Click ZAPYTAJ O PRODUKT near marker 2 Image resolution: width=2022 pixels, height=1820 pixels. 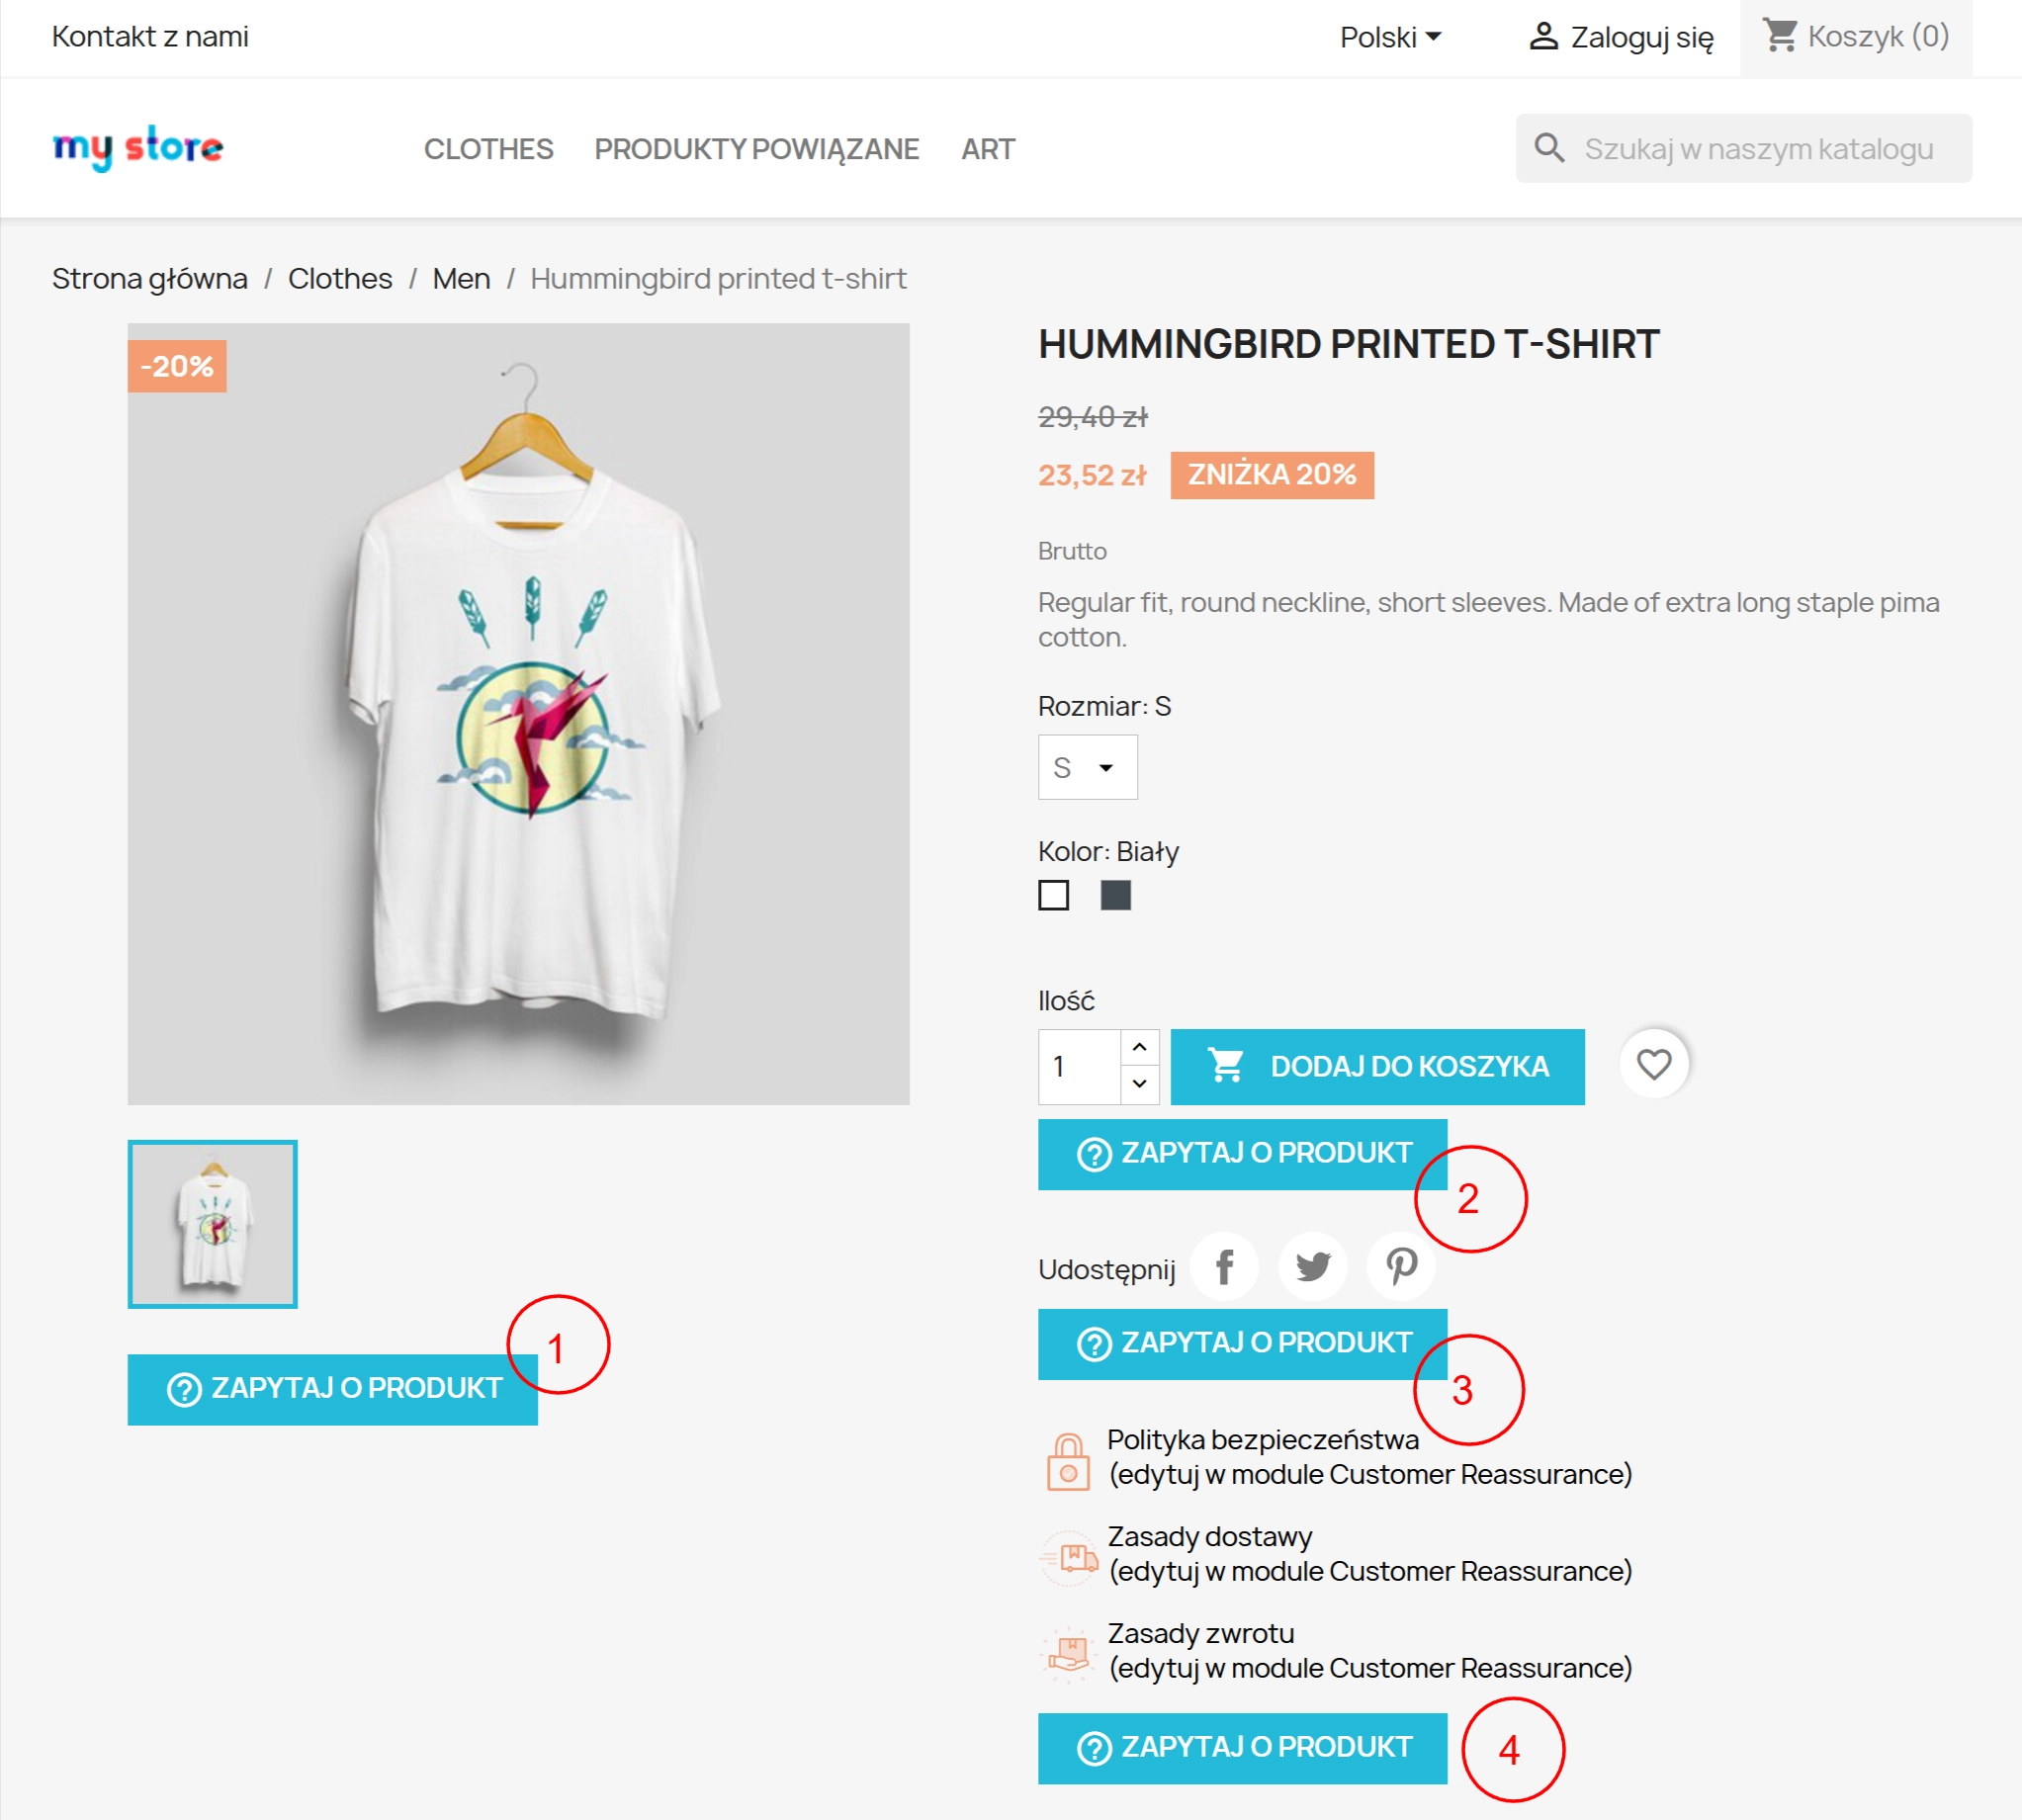click(1242, 1154)
